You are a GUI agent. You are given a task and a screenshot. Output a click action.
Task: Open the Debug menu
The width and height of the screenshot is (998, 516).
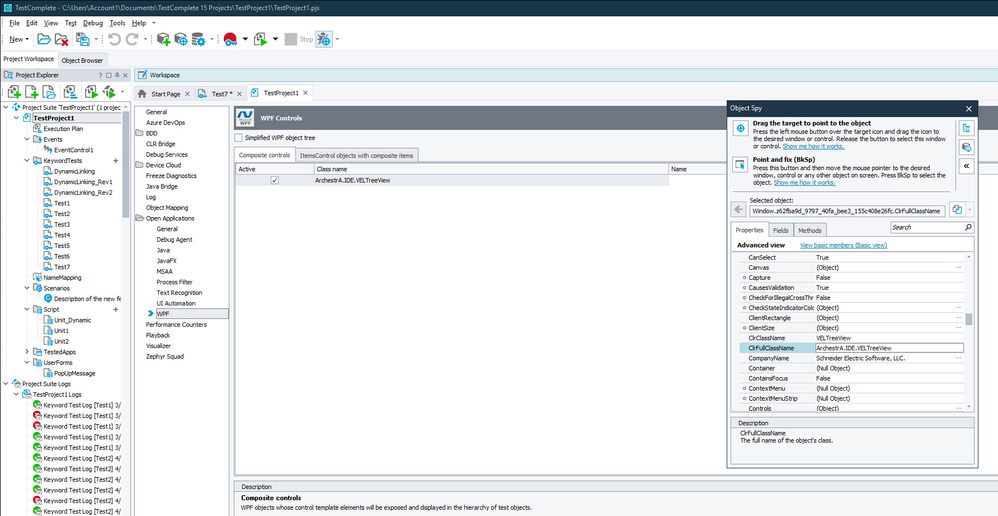(92, 22)
